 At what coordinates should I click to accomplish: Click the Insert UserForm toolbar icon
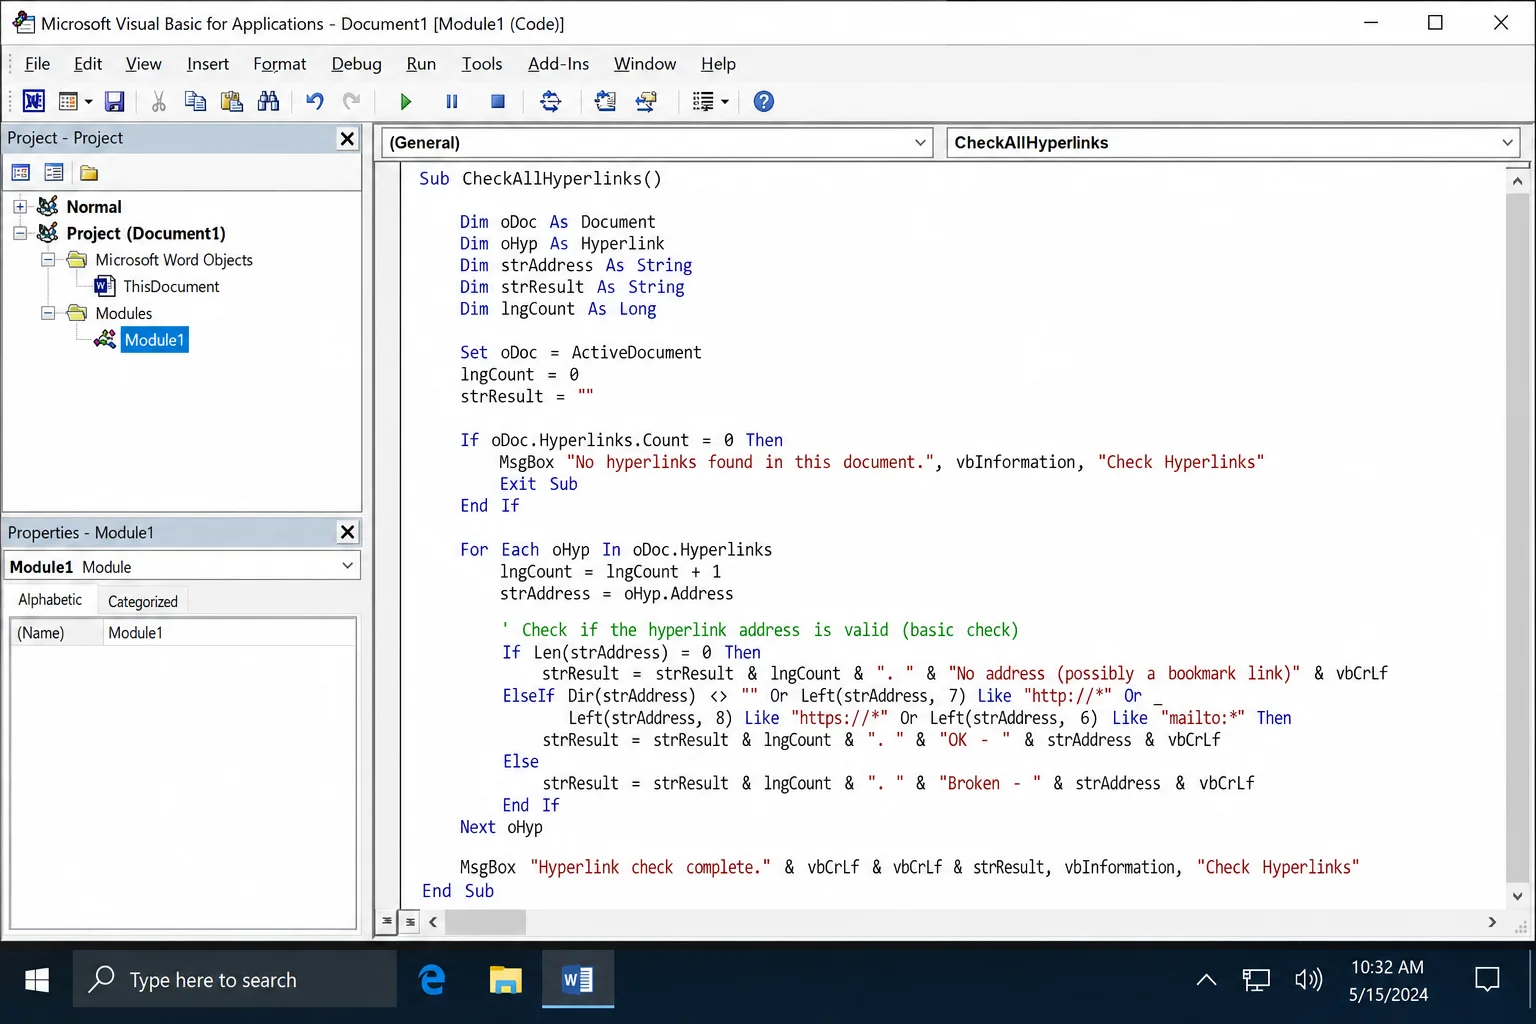[68, 101]
